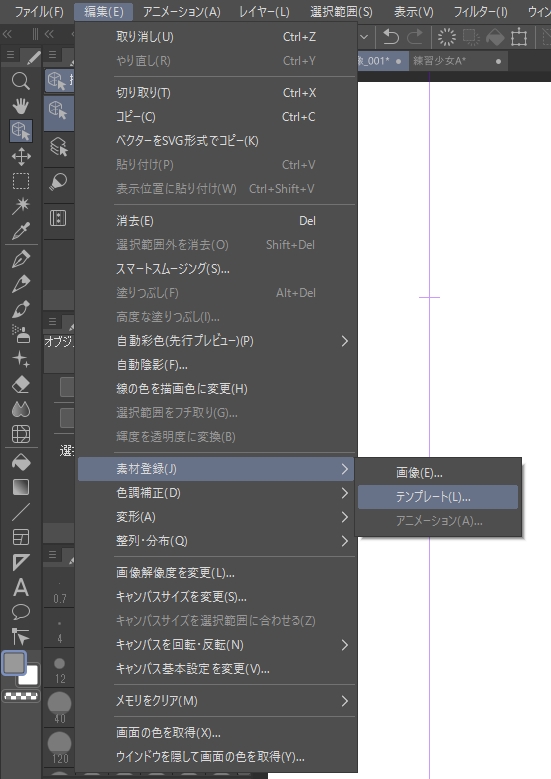551x779 pixels.
Task: Open the レイヤー(L) menu
Action: click(x=264, y=12)
